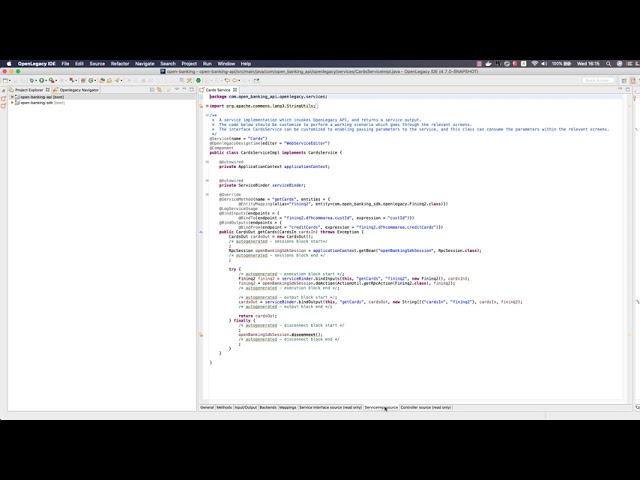Click the Pin Editor toolbar icon
The width and height of the screenshot is (640, 480).
(x=256, y=80)
